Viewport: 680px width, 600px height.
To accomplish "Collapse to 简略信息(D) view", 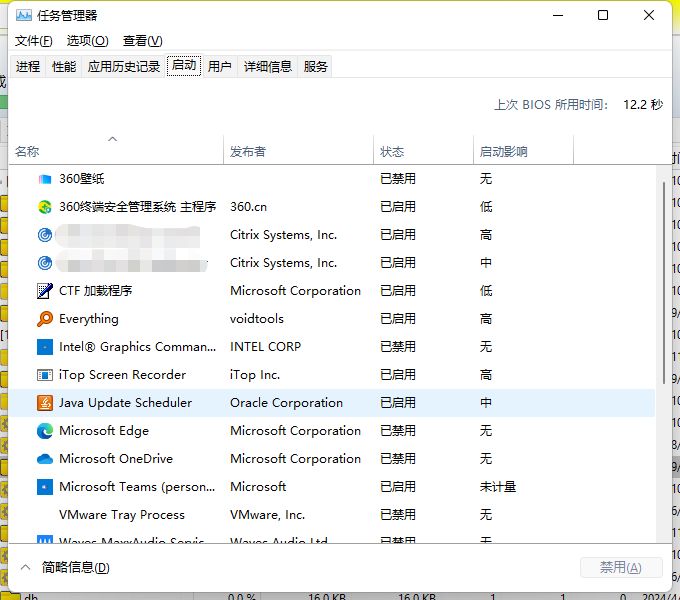I will (65, 567).
